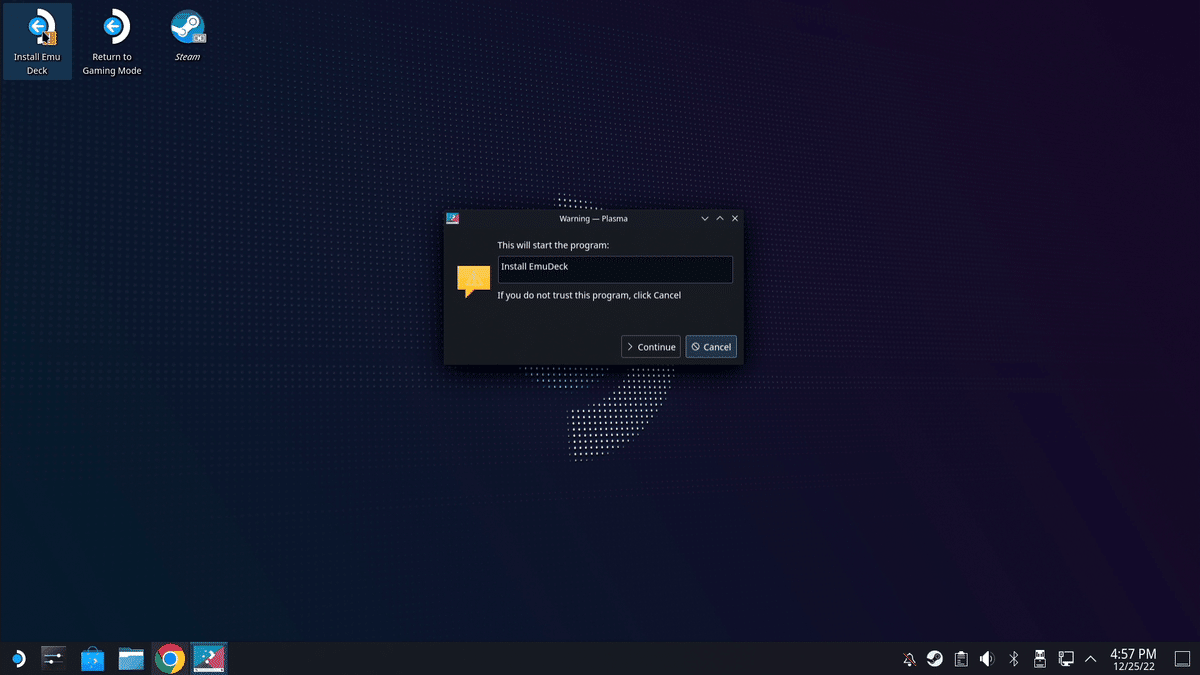Open the clock showing 4:57 PM
The width and height of the screenshot is (1200, 675).
[1133, 658]
